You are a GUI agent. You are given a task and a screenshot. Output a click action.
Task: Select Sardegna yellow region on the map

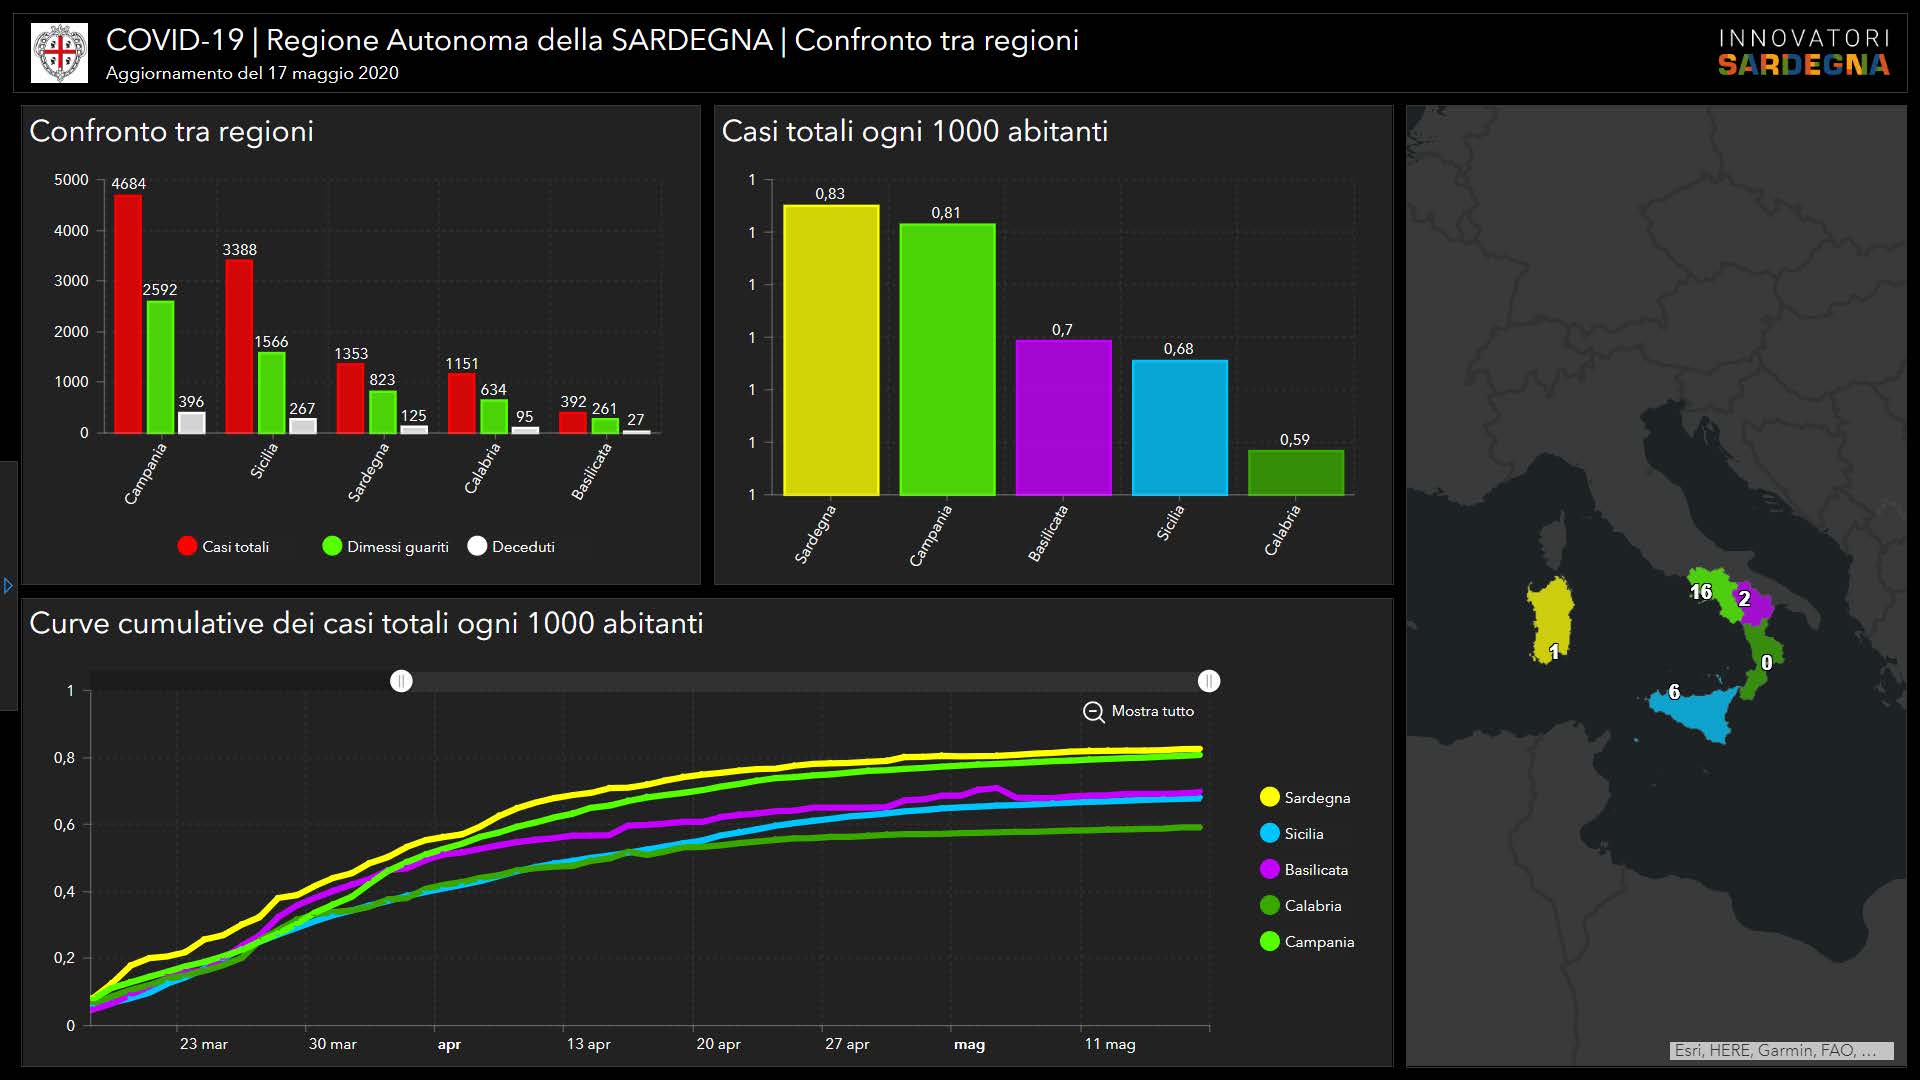pos(1549,615)
